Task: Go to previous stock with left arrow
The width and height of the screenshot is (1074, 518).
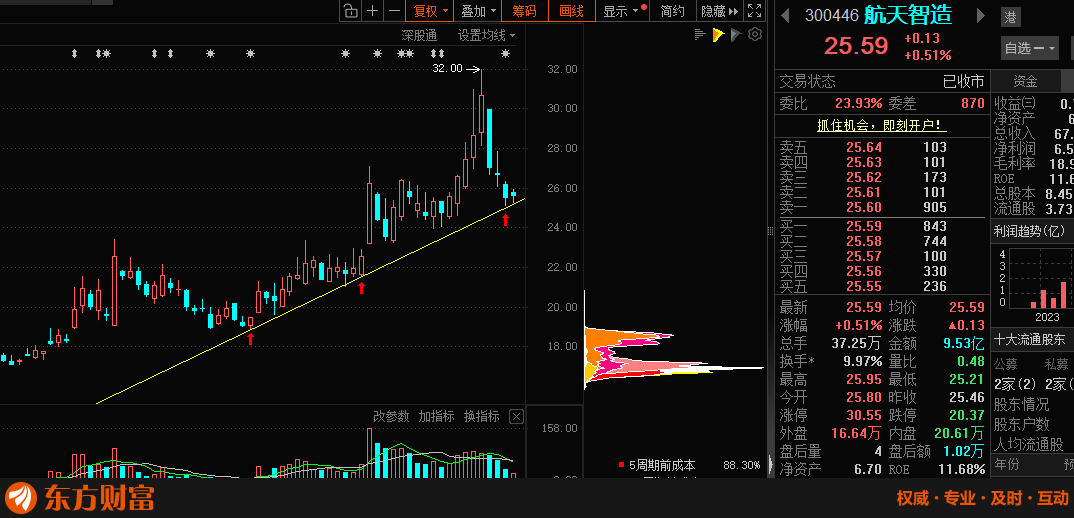Action: pyautogui.click(x=786, y=14)
